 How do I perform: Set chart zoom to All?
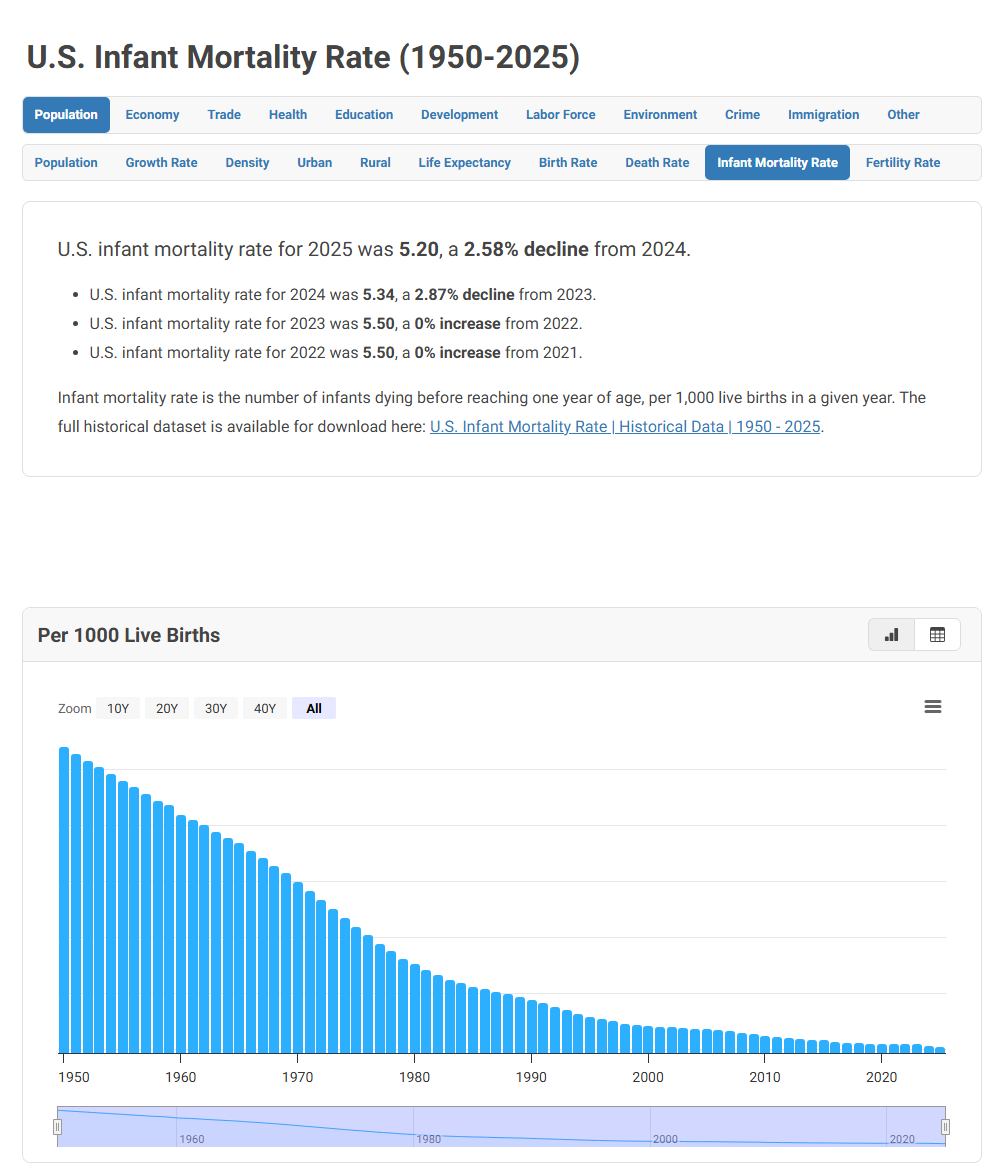tap(314, 708)
